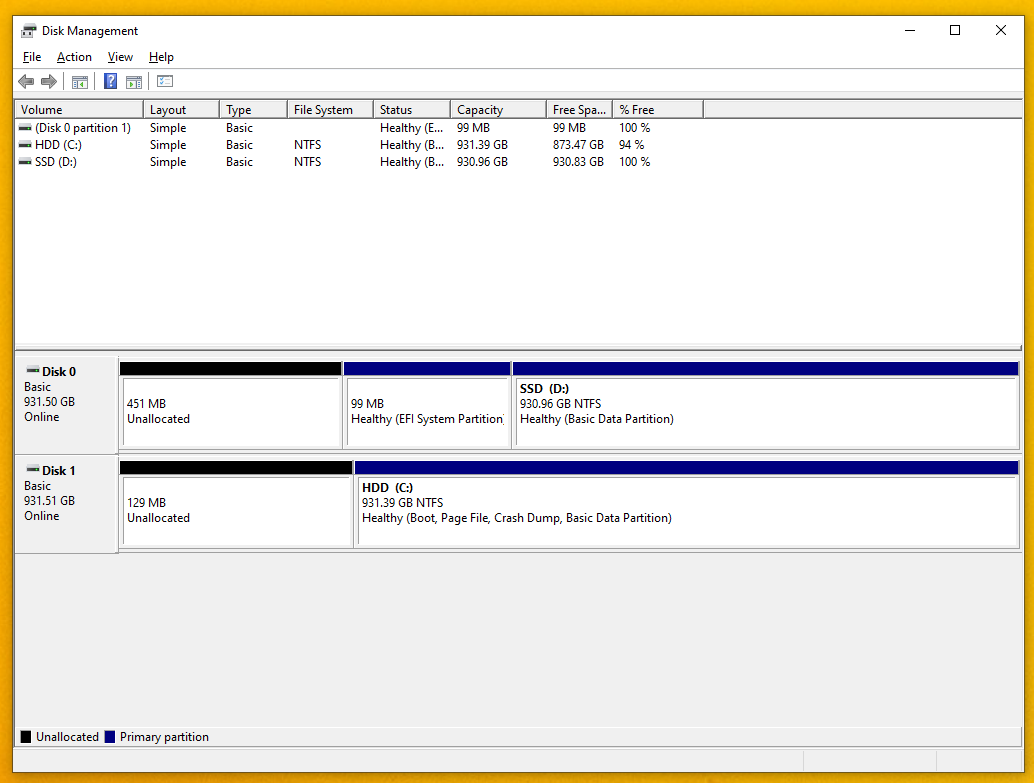Screen dimensions: 1034x783
Task: Click the Settings checklist toolbar icon
Action: (165, 82)
